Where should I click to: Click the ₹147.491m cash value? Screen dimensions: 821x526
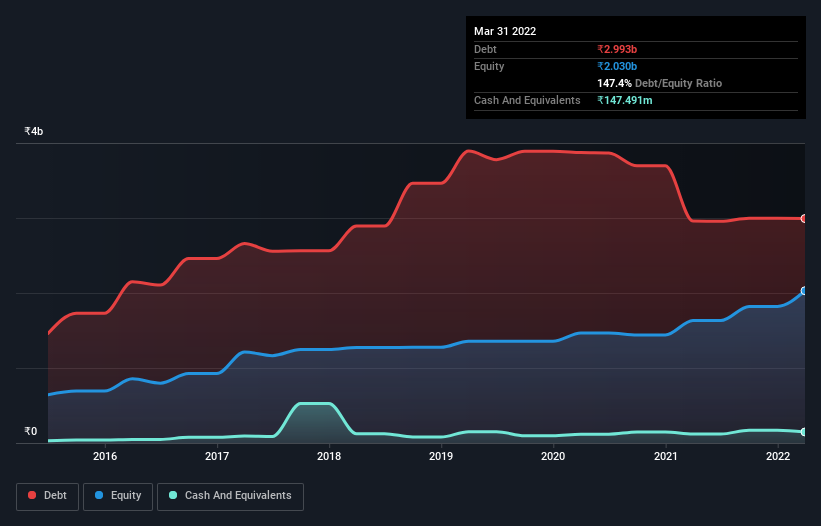coord(625,100)
